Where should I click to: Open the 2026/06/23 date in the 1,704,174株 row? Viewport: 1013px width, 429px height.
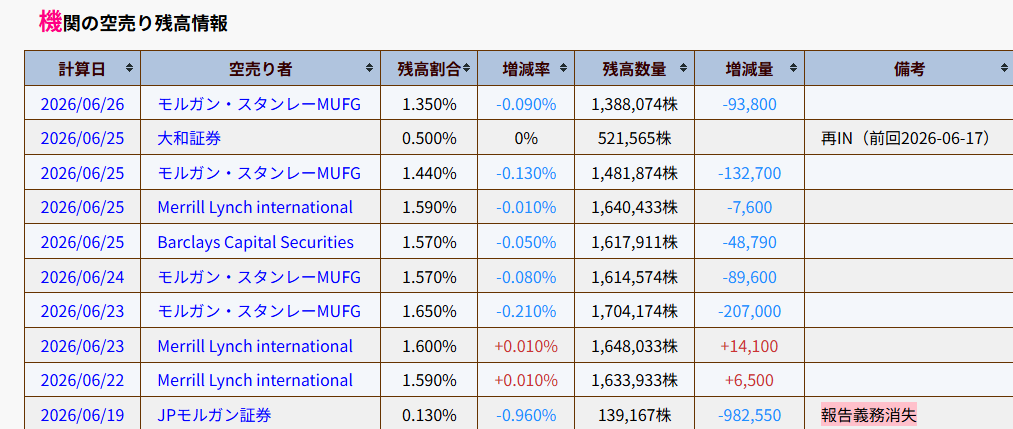point(82,311)
